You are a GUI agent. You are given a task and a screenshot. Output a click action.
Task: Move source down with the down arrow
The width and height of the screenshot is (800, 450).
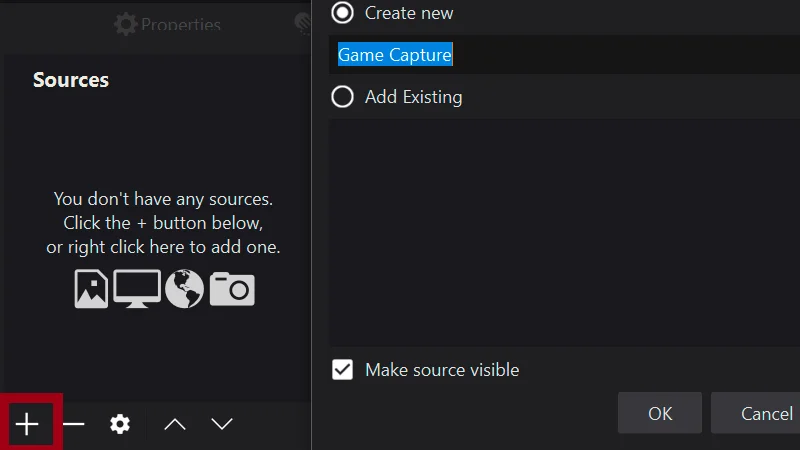click(222, 425)
